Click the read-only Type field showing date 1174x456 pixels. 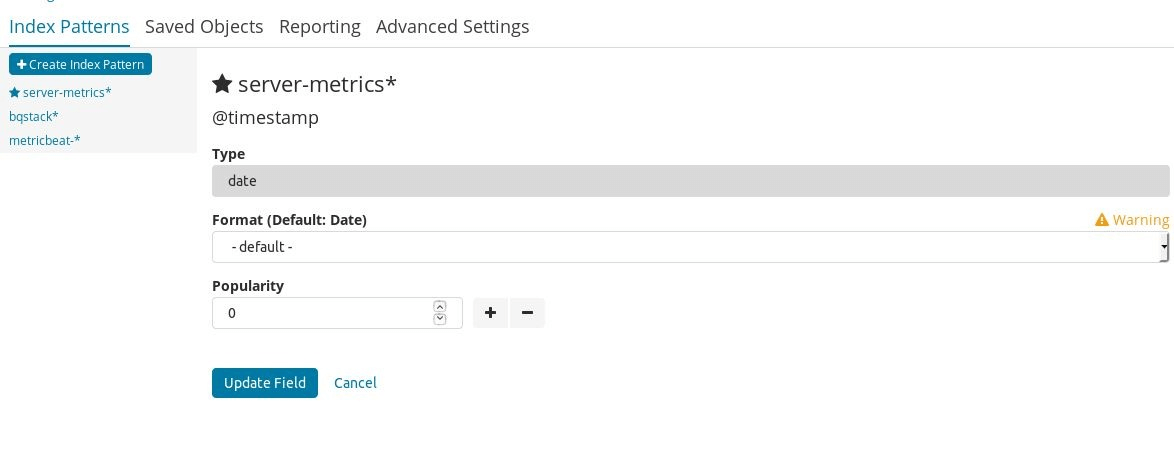click(690, 181)
